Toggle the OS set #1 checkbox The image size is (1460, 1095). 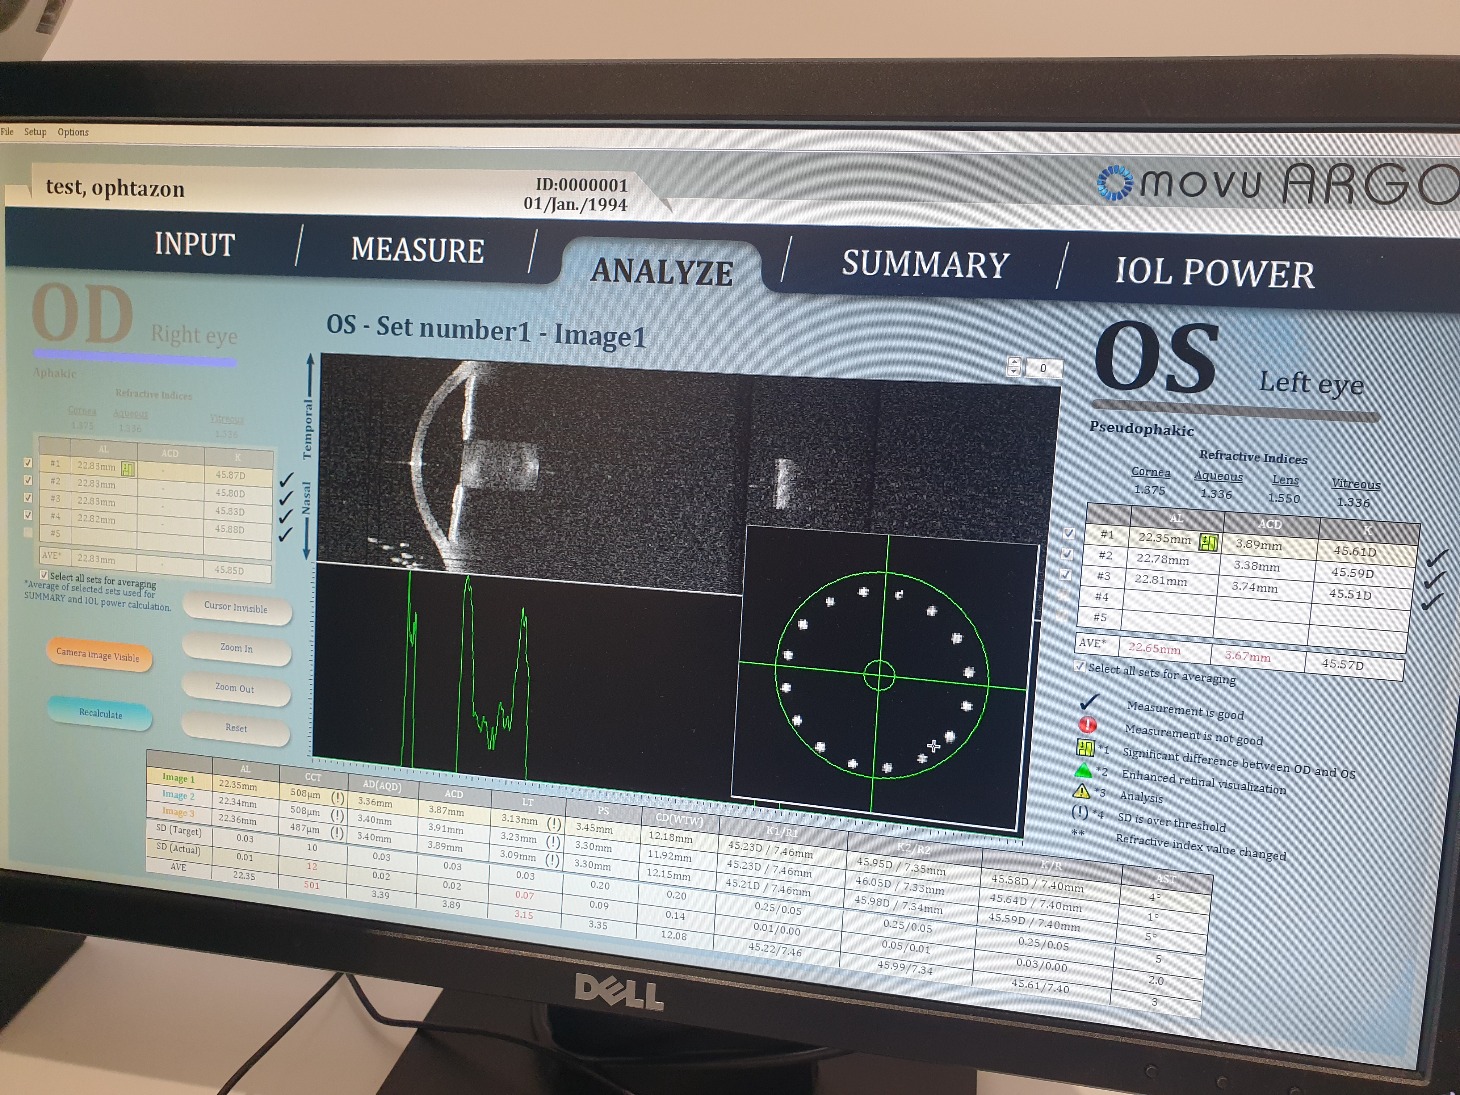pos(1069,533)
